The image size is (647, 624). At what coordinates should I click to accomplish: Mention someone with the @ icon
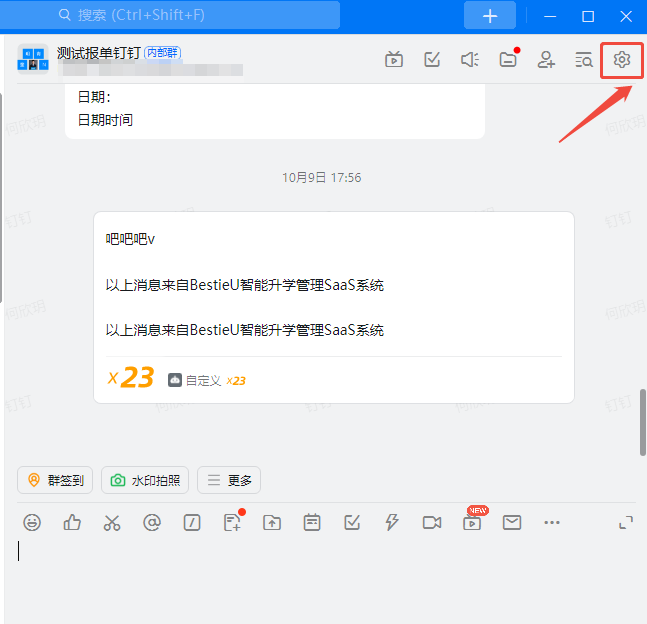click(151, 522)
